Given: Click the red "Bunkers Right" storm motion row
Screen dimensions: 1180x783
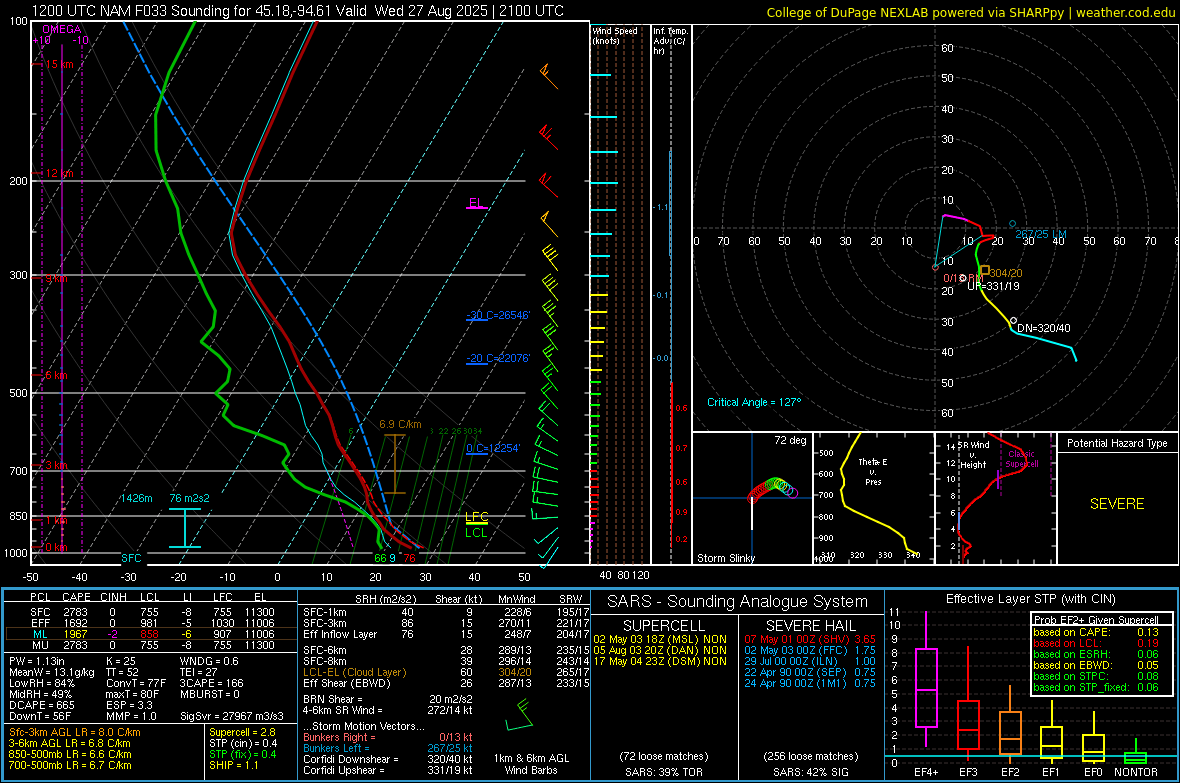Looking at the screenshot, I should click(388, 737).
